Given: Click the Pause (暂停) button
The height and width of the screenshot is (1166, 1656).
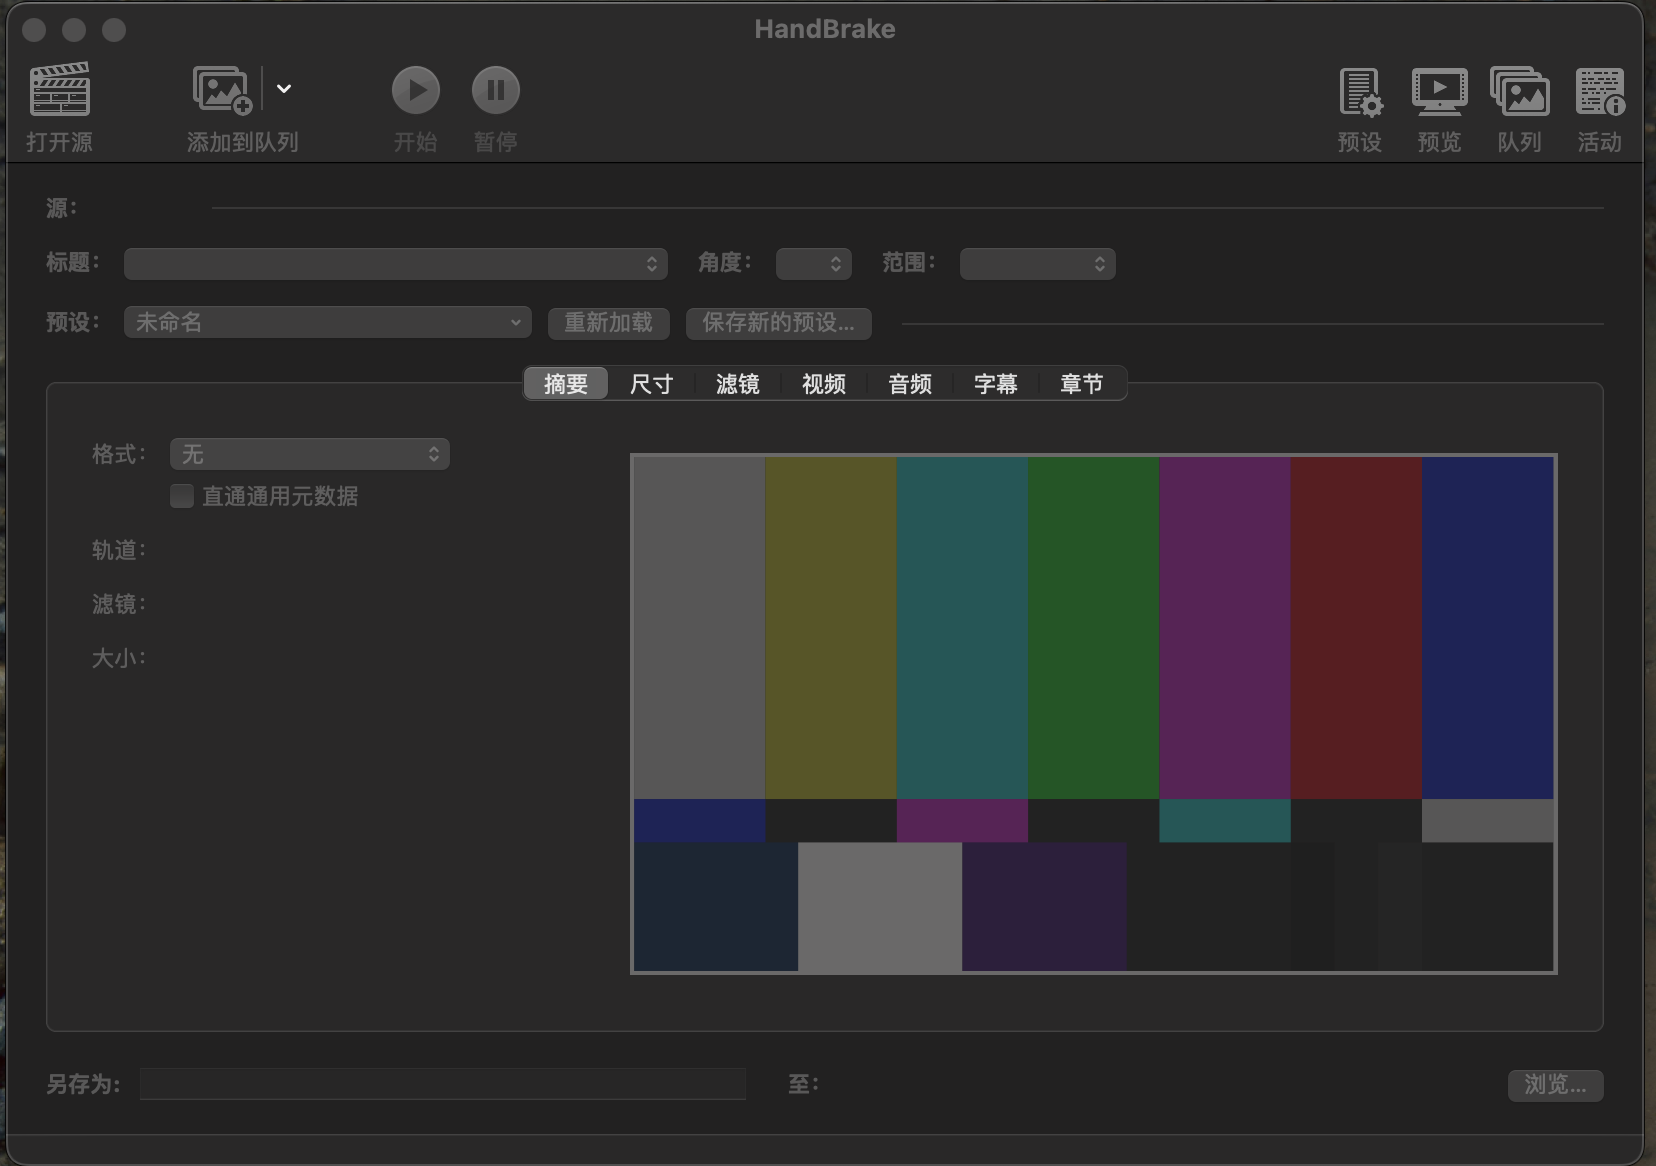Looking at the screenshot, I should coord(496,90).
